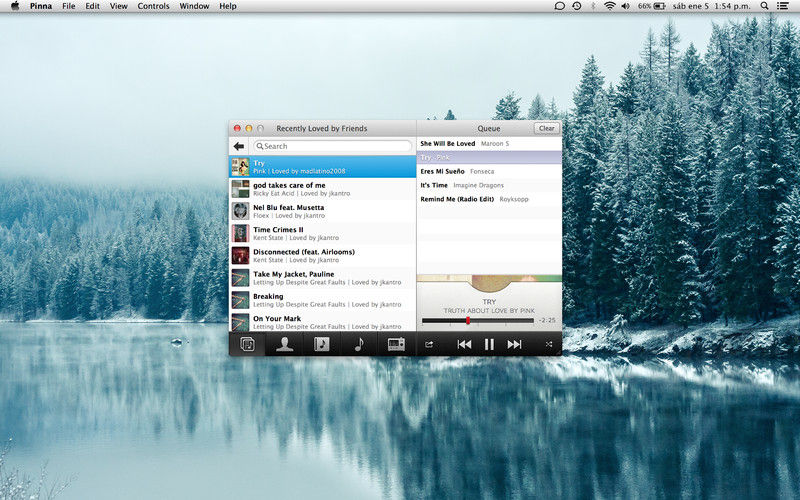
Task: Click album art for Breaking
Action: (x=240, y=300)
